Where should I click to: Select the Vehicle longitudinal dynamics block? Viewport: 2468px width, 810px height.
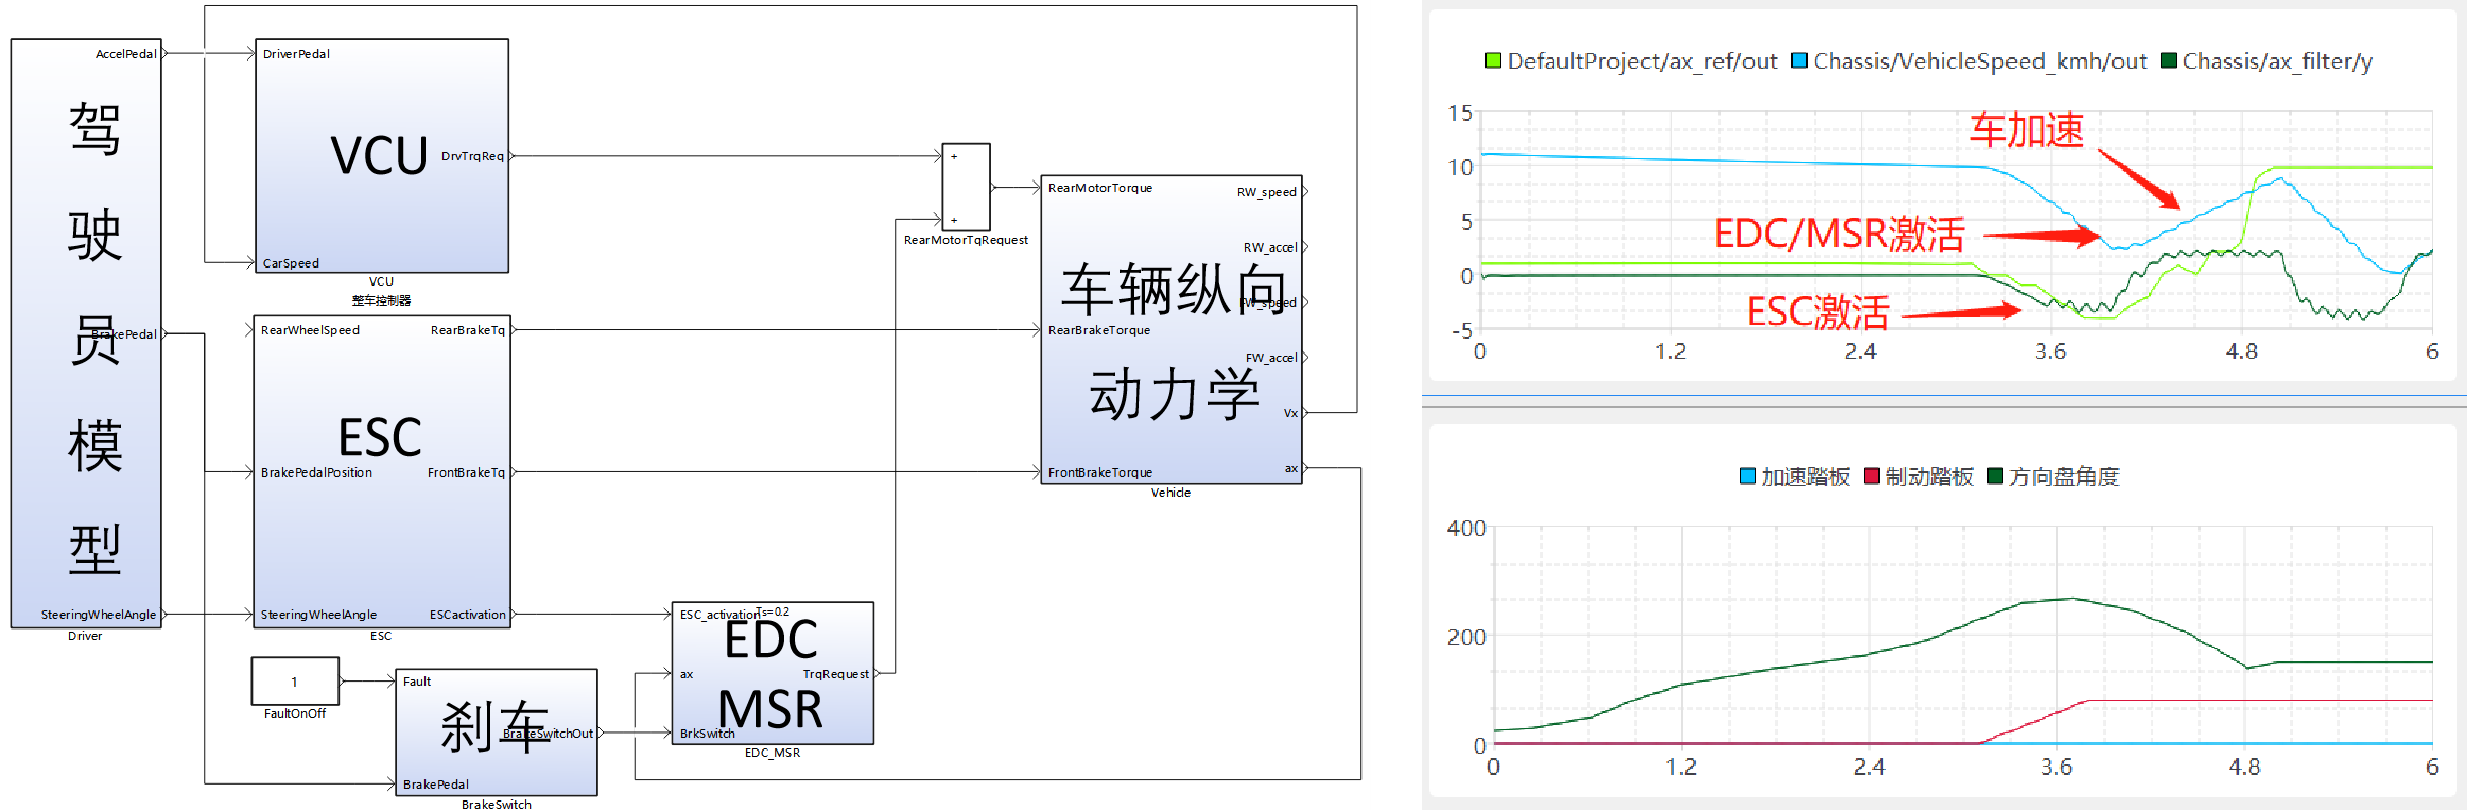[1171, 330]
